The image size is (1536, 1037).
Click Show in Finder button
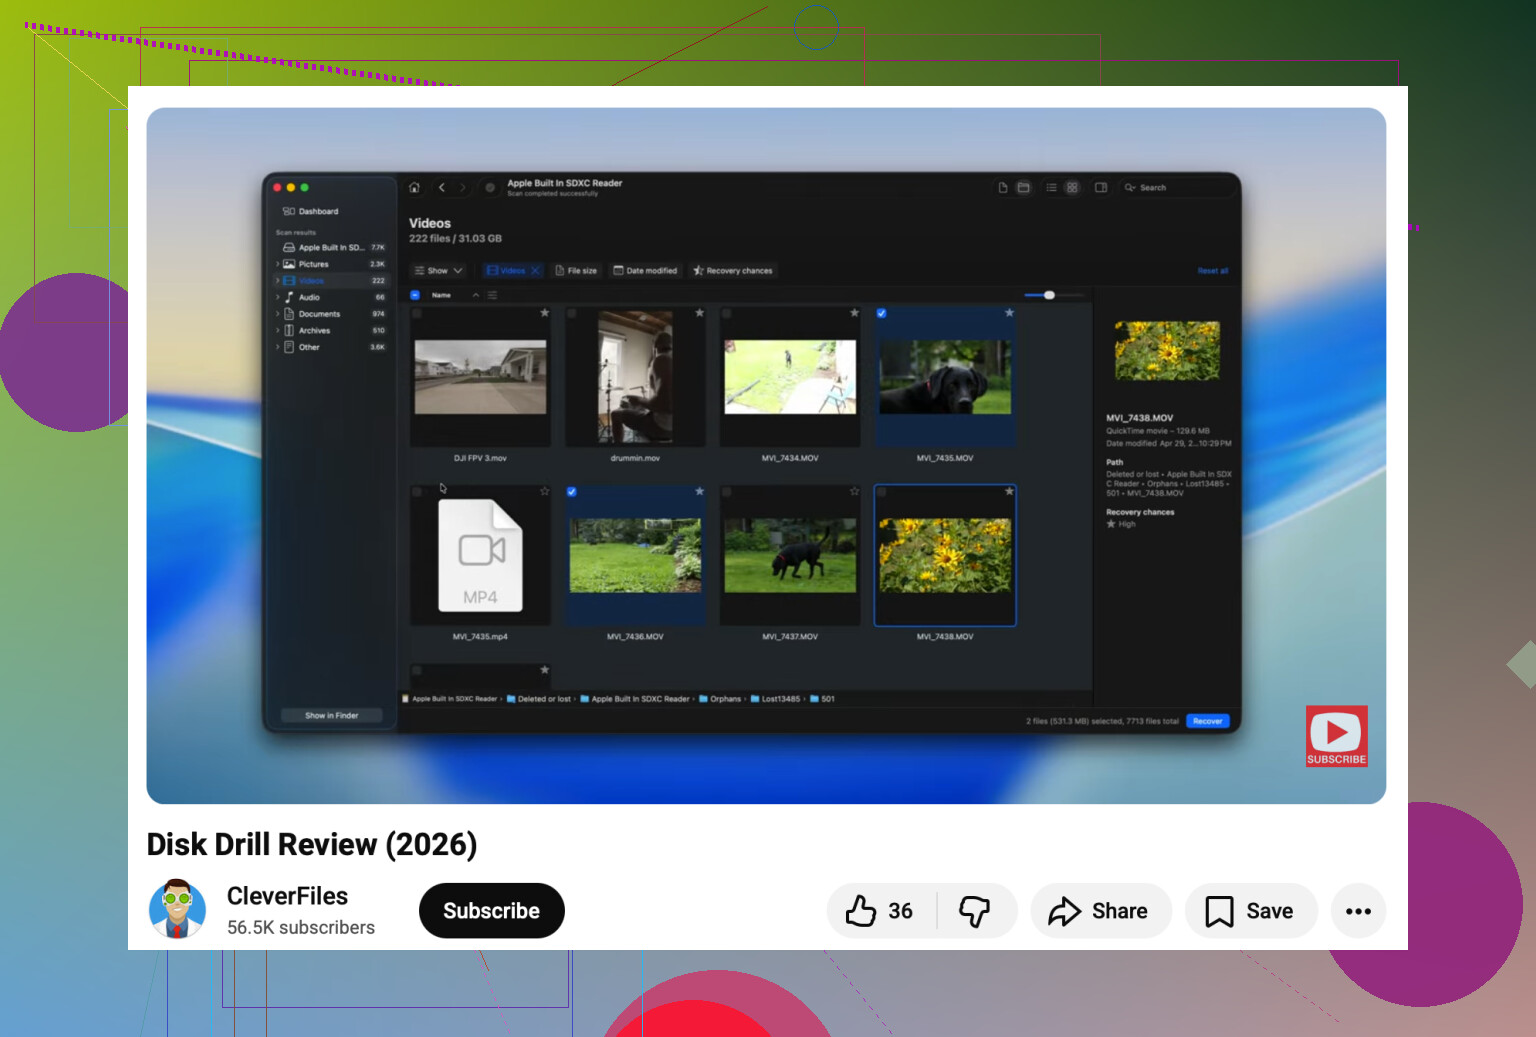(x=331, y=716)
